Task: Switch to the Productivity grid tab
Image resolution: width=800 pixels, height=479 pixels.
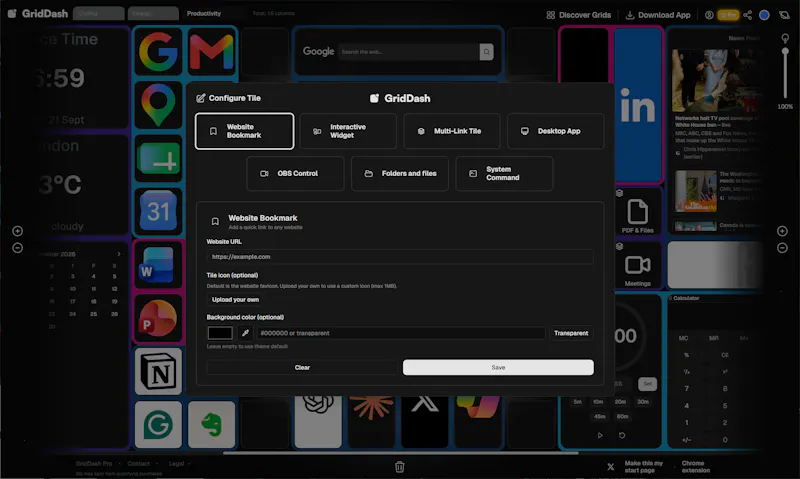Action: click(x=204, y=13)
